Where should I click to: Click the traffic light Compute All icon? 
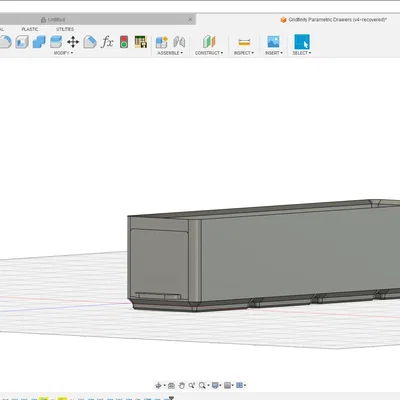(124, 42)
